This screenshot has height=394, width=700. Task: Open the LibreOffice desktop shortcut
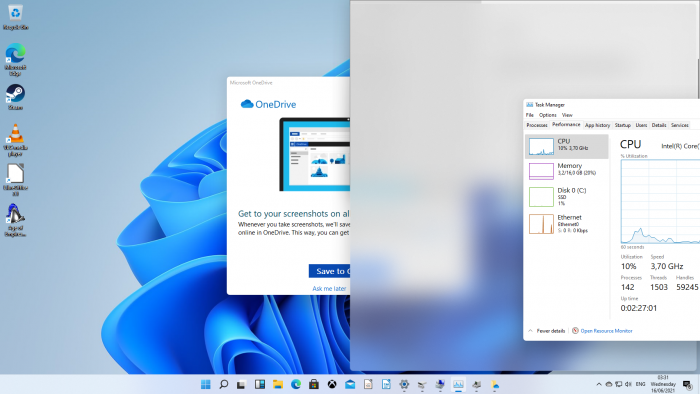click(15, 180)
